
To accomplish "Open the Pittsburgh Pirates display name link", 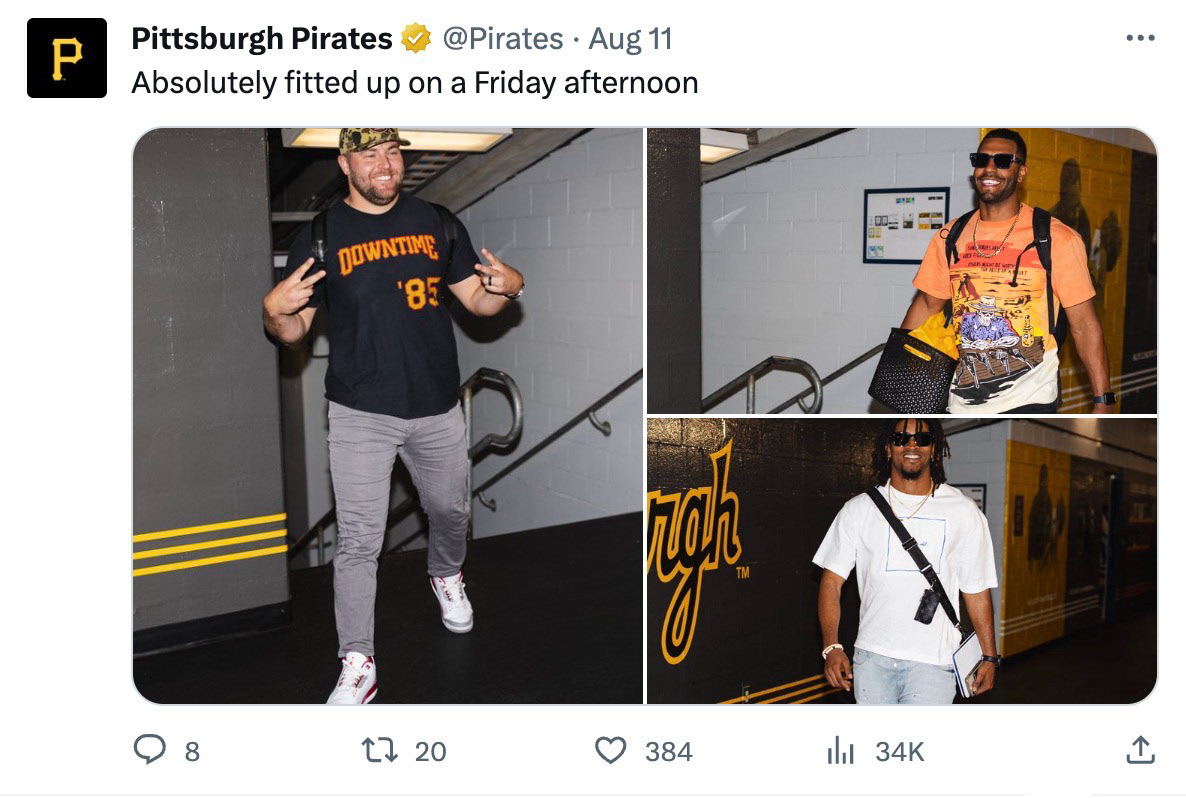I will point(262,39).
